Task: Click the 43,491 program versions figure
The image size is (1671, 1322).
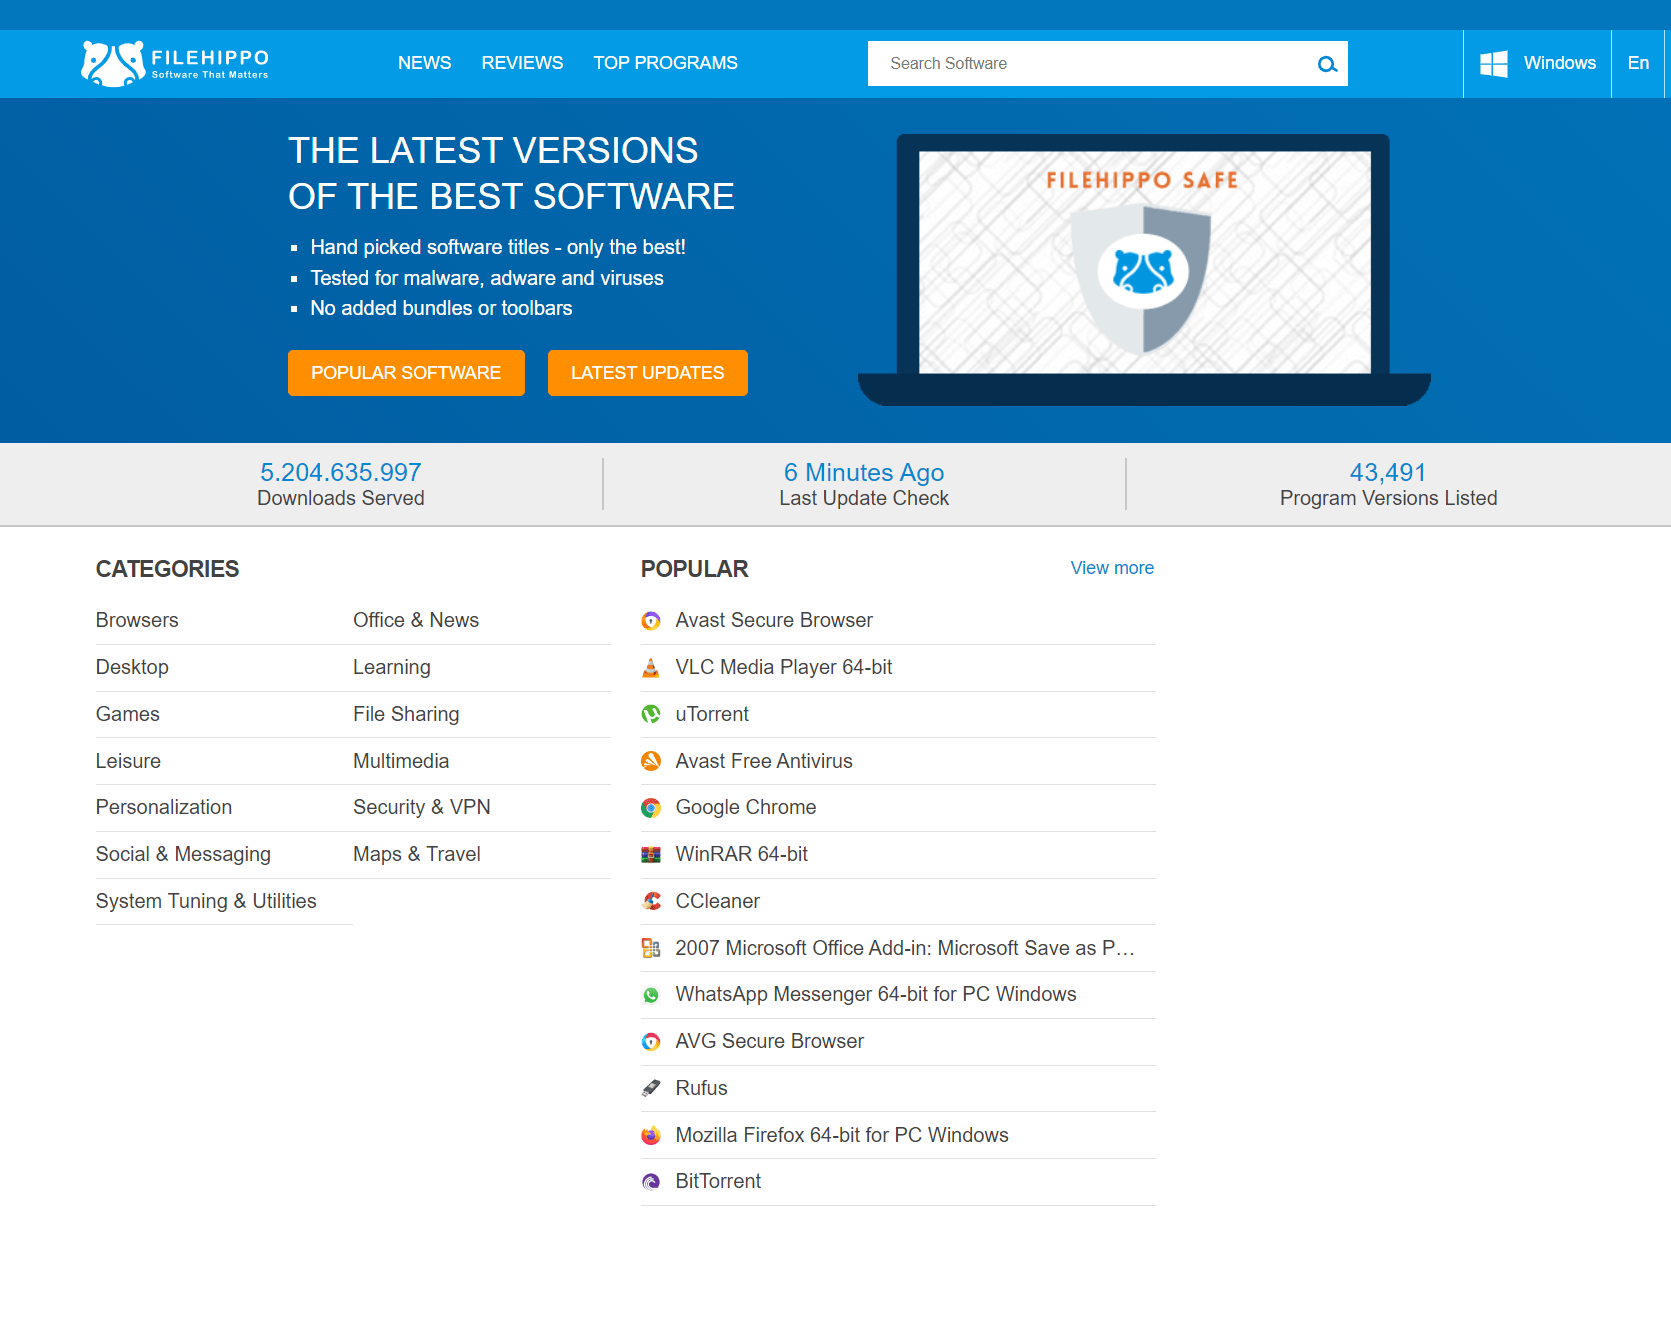Action: (1388, 472)
